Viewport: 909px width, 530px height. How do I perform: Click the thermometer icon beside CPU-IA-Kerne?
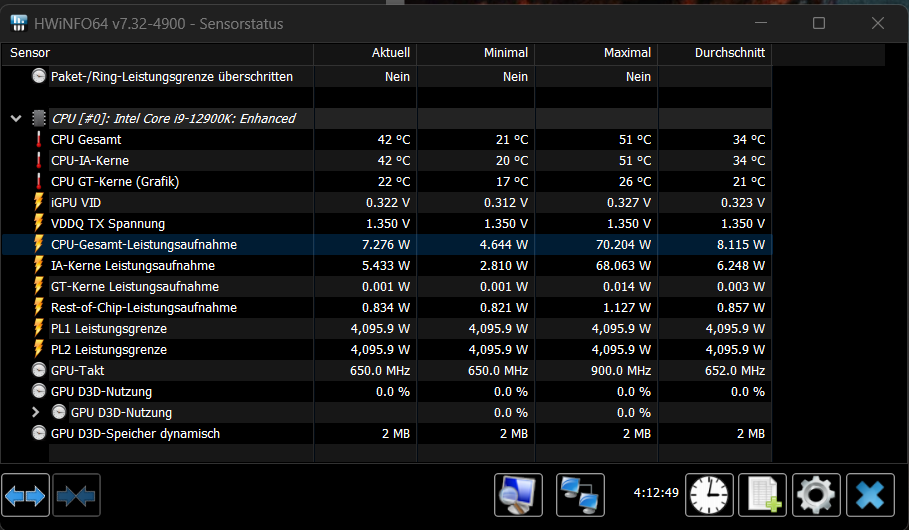[39, 161]
